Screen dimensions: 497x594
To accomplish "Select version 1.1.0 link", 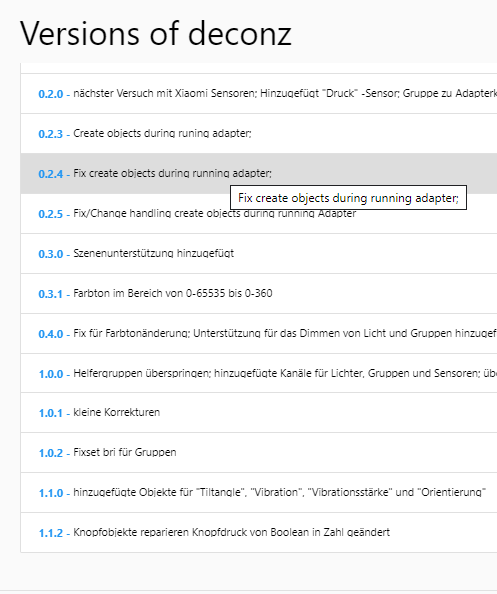I will [51, 493].
